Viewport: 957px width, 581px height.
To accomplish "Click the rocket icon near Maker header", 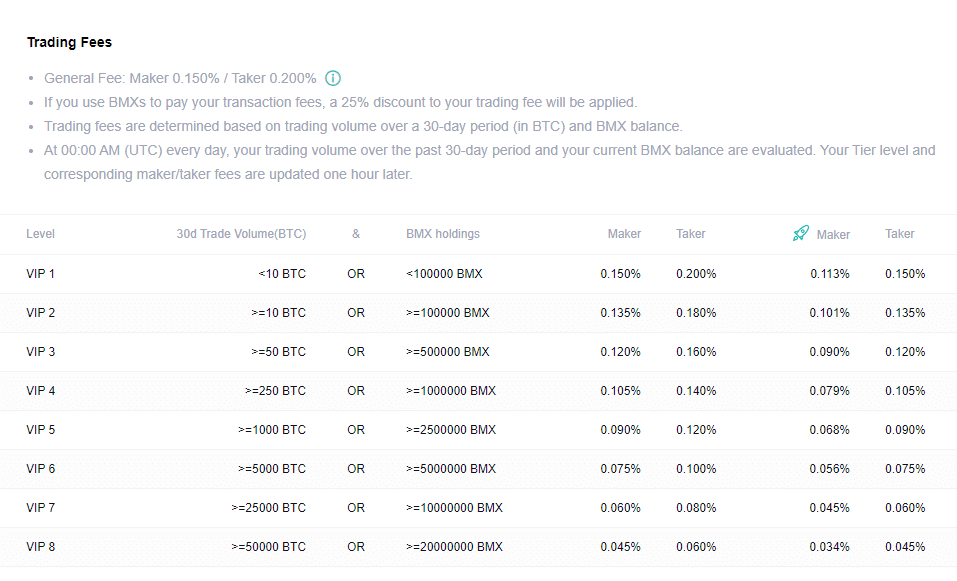I will tap(801, 233).
